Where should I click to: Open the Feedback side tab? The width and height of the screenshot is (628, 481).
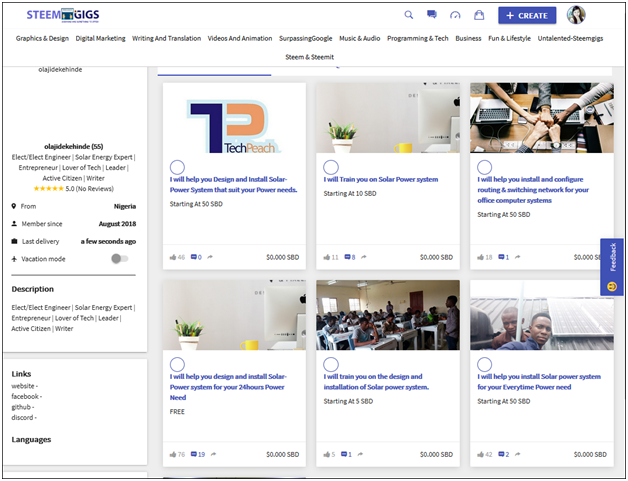(x=612, y=267)
